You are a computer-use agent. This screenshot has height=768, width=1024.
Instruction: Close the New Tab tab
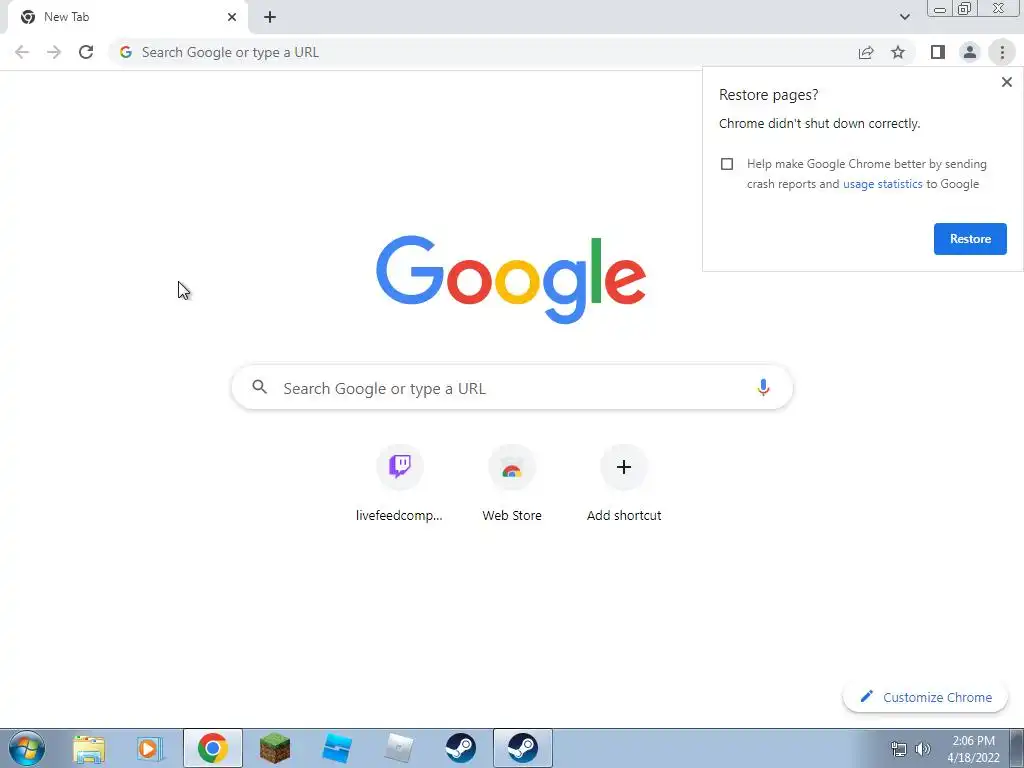(x=232, y=17)
